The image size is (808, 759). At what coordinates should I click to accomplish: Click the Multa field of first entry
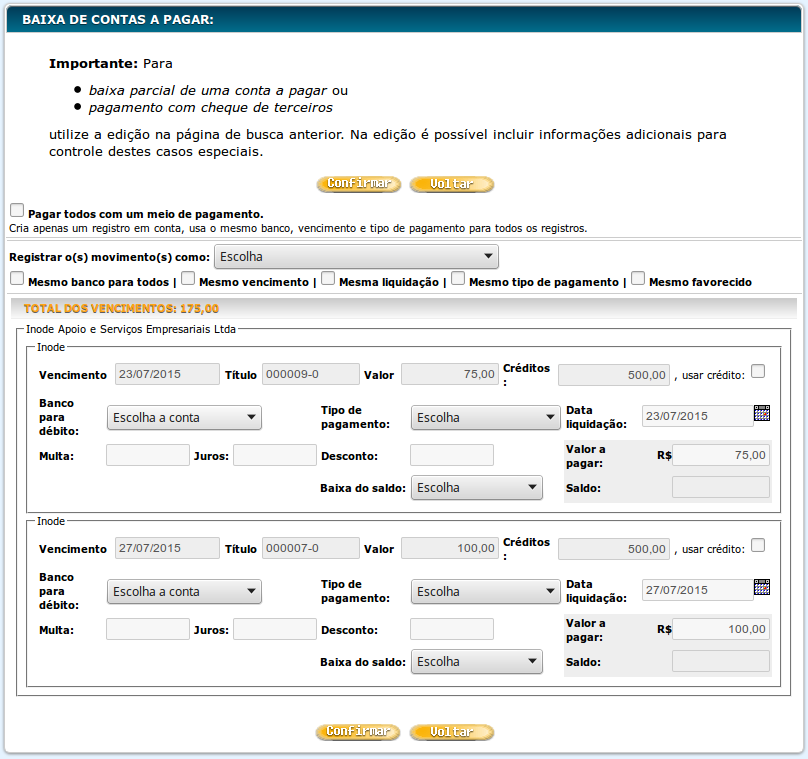147,456
